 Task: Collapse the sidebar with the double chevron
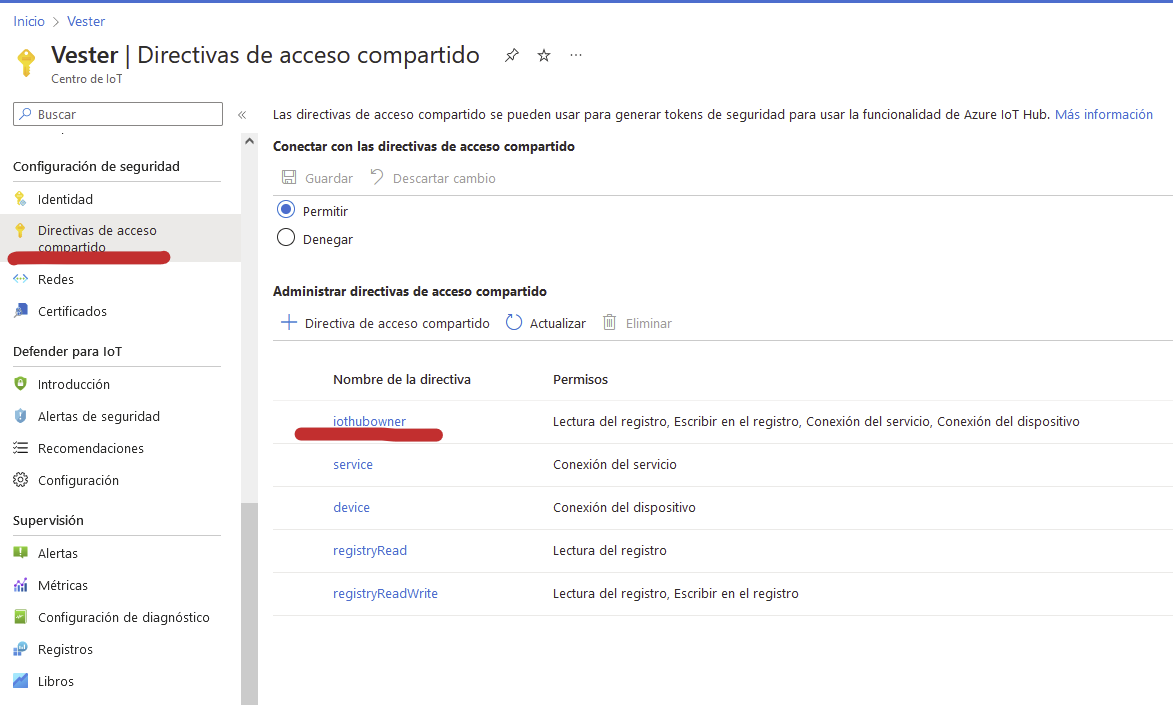[x=242, y=115]
